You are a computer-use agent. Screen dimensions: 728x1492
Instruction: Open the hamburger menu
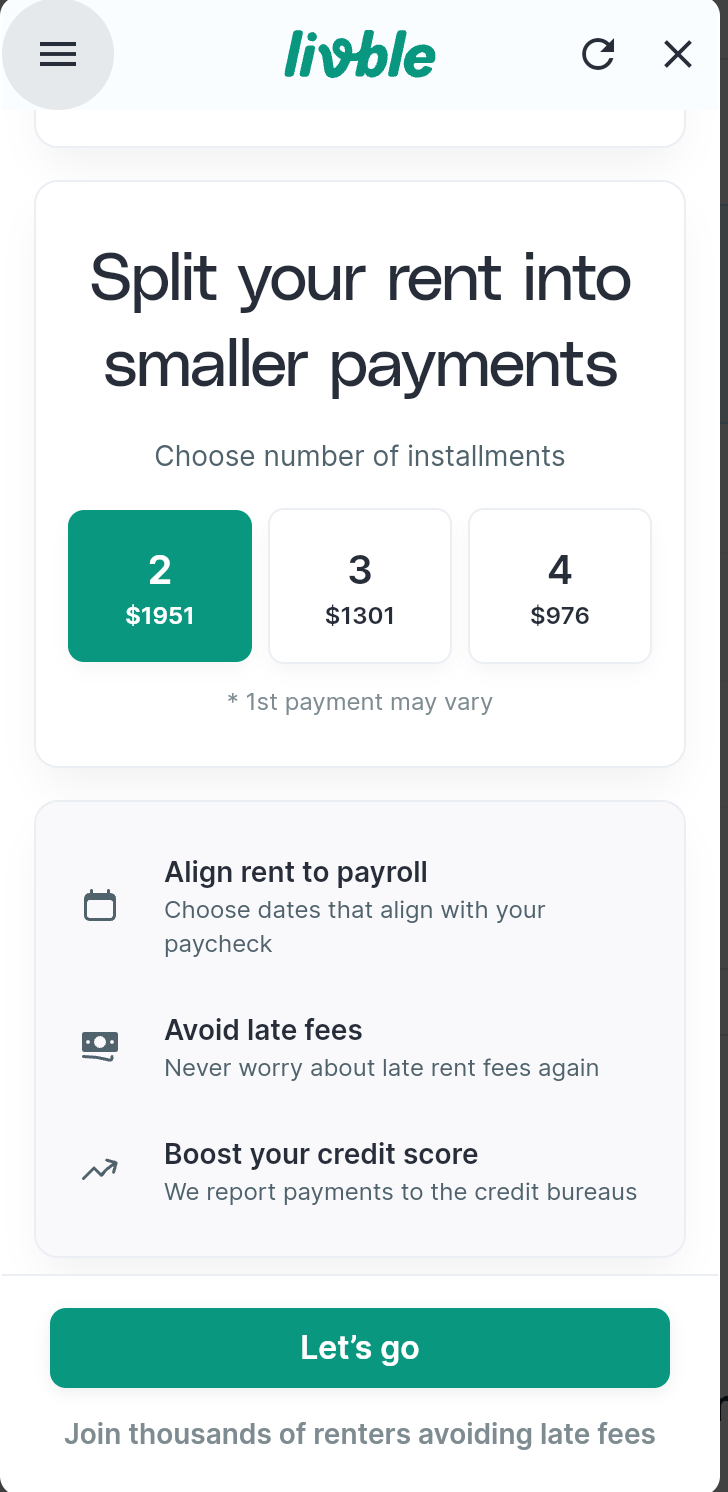pos(58,54)
